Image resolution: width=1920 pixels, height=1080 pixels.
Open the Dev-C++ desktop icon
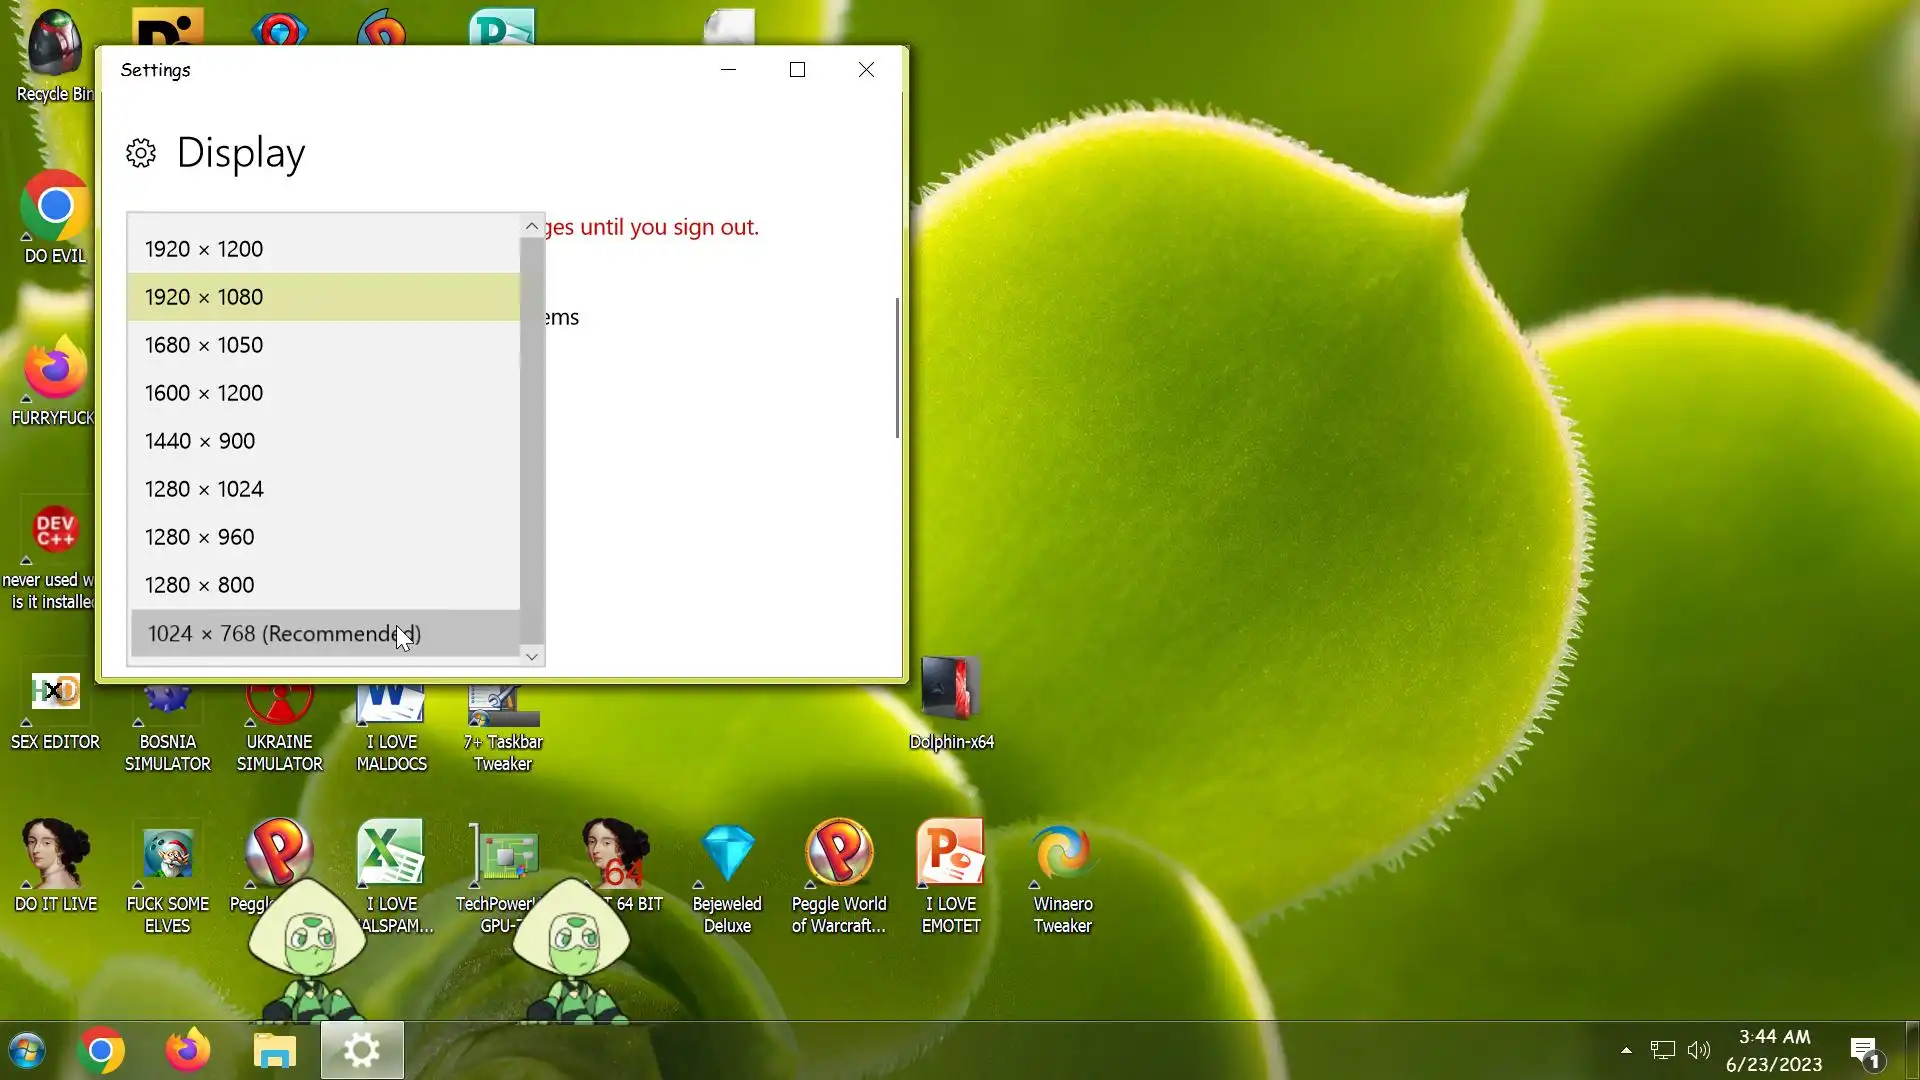(x=55, y=530)
